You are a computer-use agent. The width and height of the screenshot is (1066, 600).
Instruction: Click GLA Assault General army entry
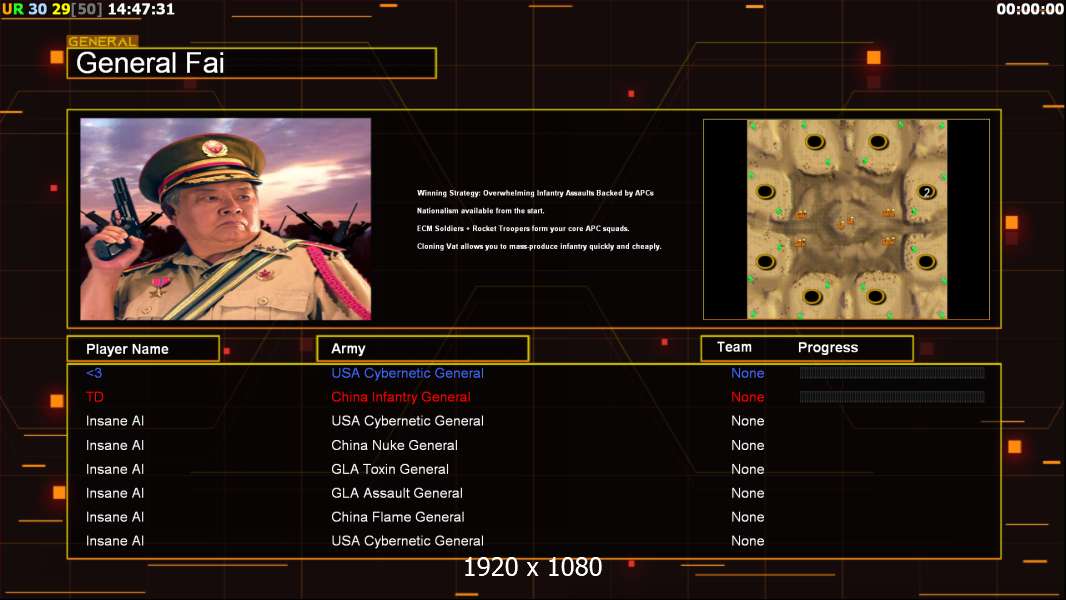click(396, 493)
